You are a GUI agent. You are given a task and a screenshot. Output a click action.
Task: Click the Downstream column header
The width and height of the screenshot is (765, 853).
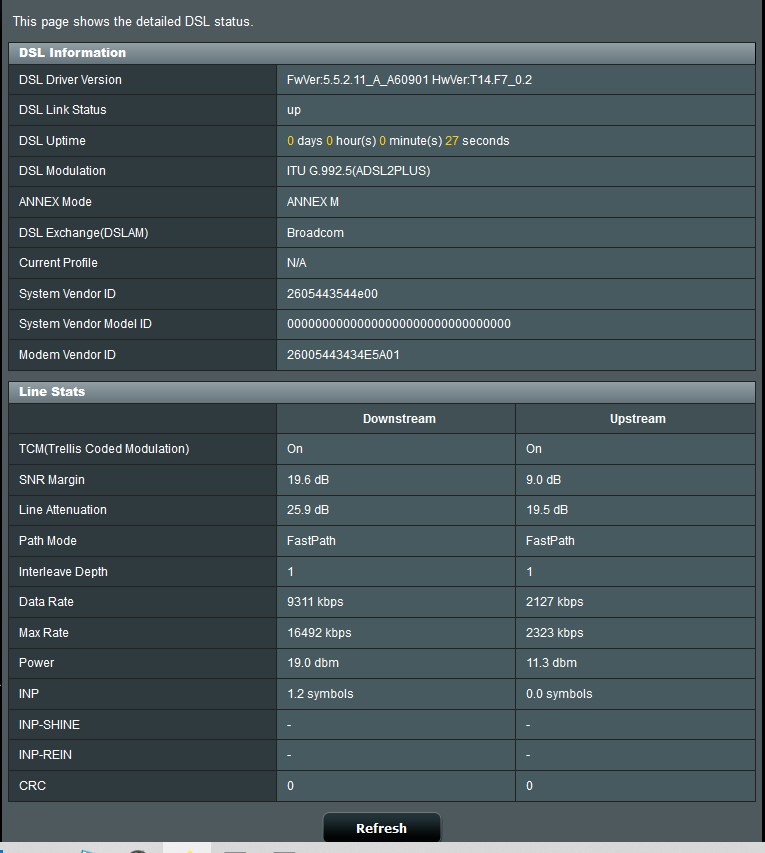pos(399,419)
